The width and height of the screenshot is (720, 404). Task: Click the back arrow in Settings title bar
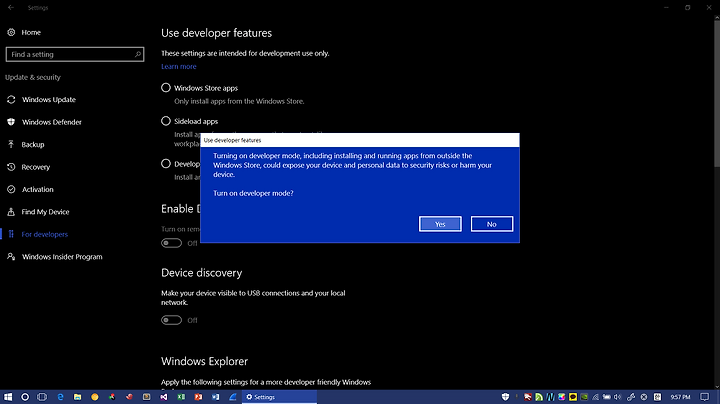[x=11, y=8]
